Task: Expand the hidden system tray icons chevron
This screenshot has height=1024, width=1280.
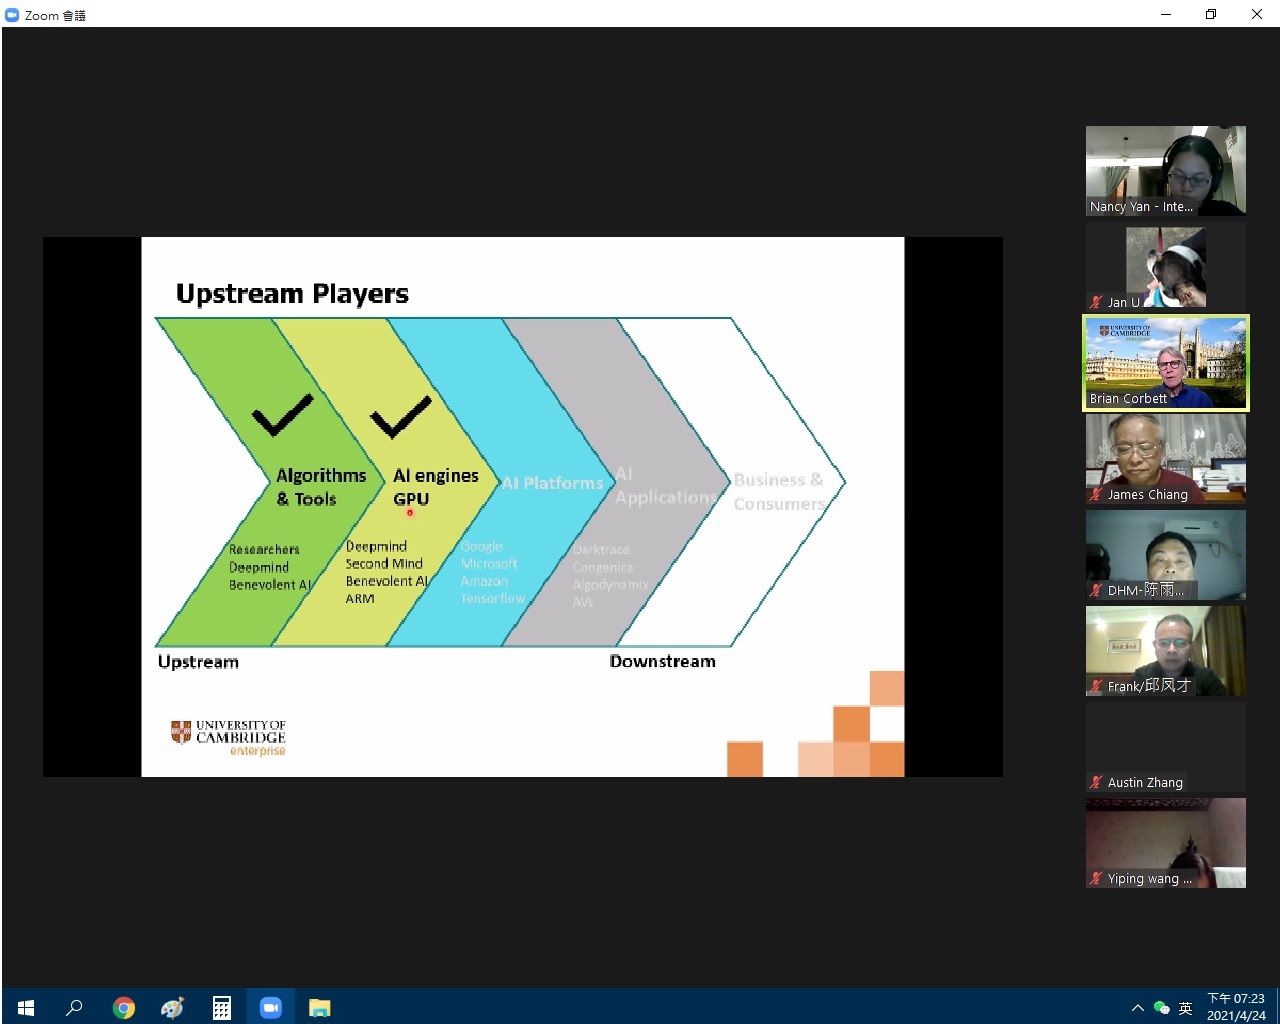Action: (1137, 1008)
